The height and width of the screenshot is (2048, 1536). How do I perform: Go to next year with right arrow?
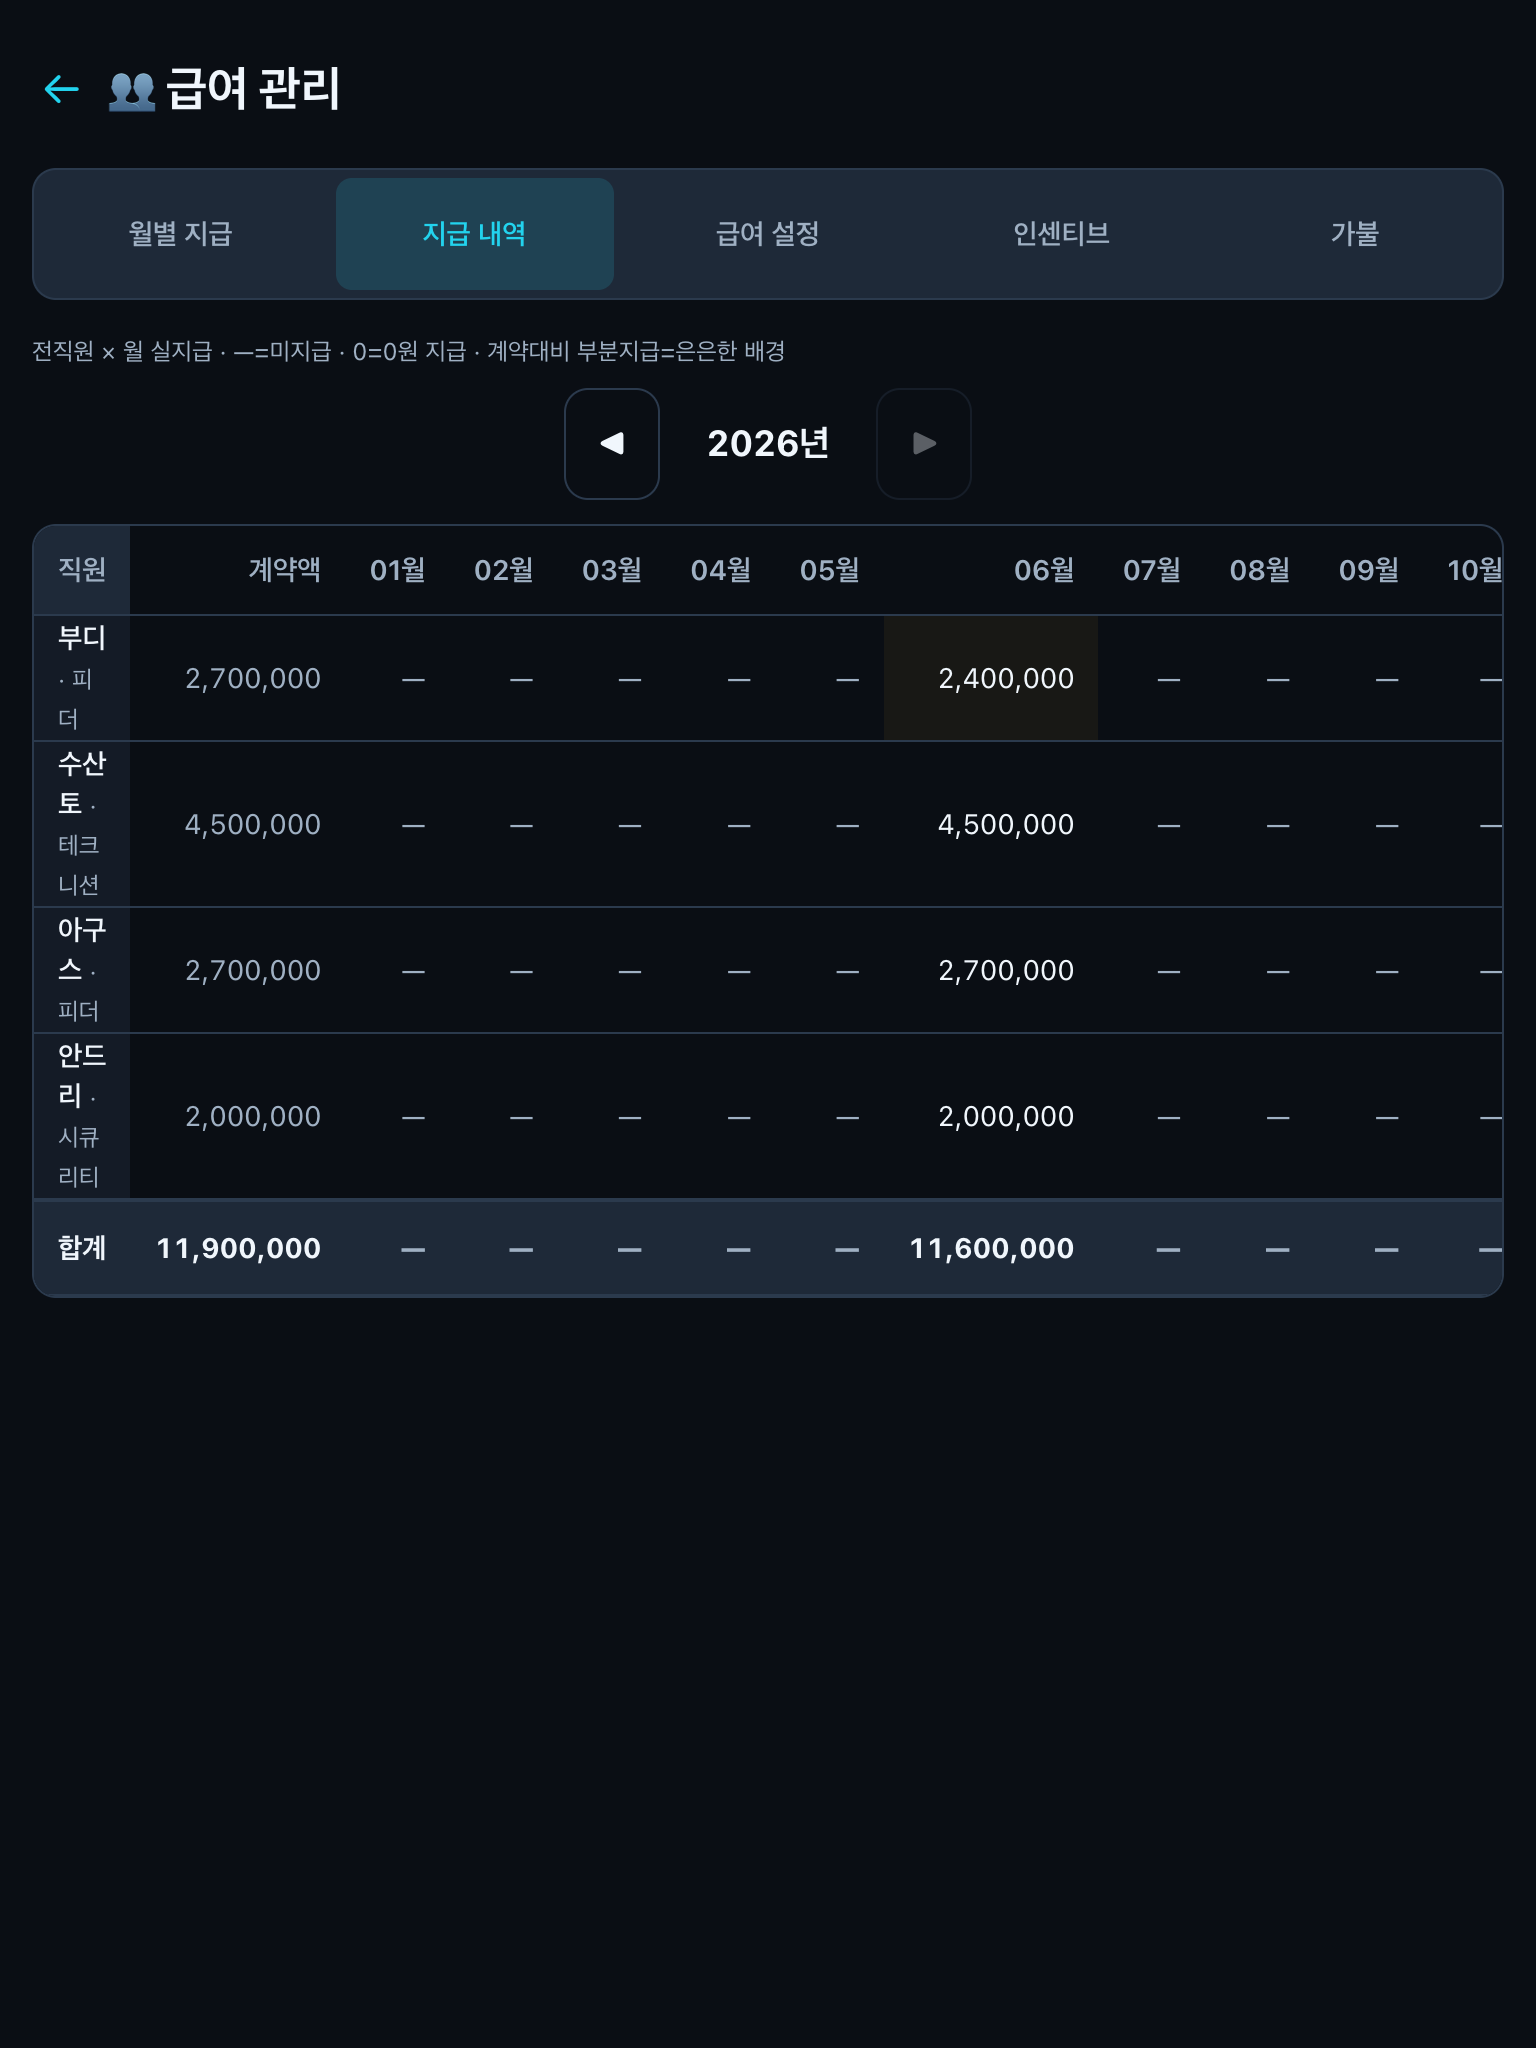pyautogui.click(x=924, y=443)
